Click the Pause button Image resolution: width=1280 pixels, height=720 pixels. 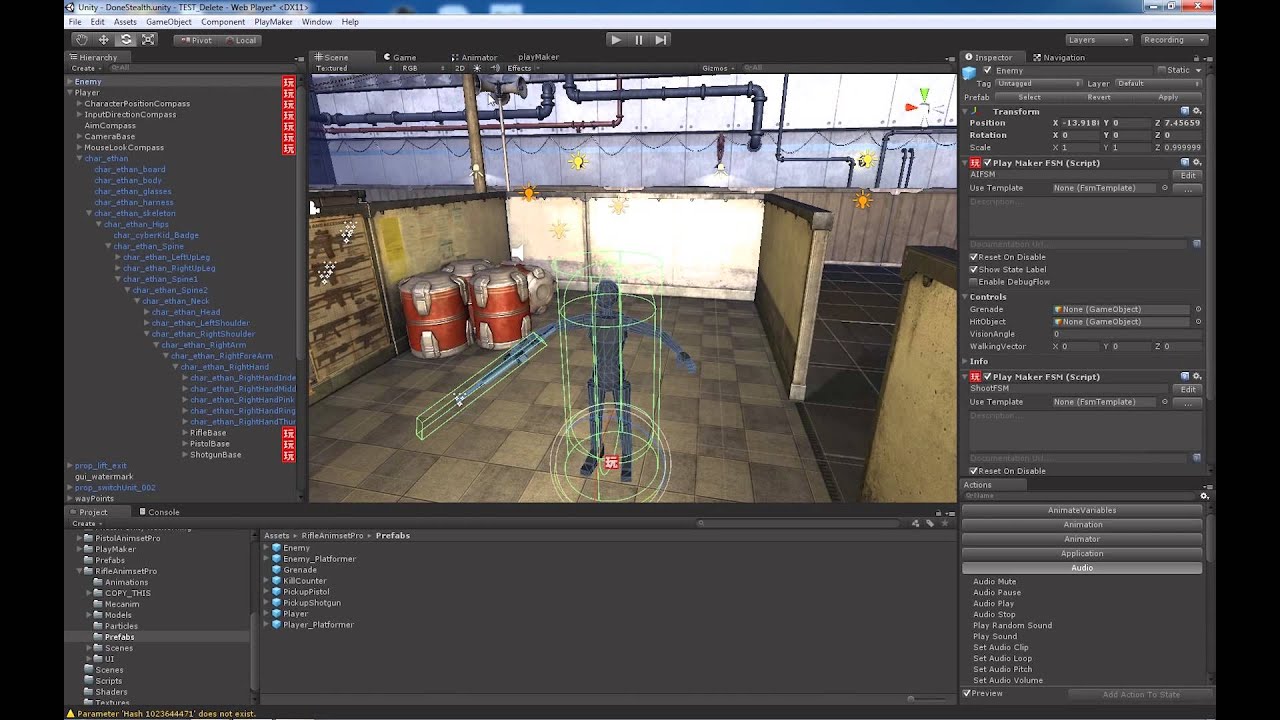[638, 40]
